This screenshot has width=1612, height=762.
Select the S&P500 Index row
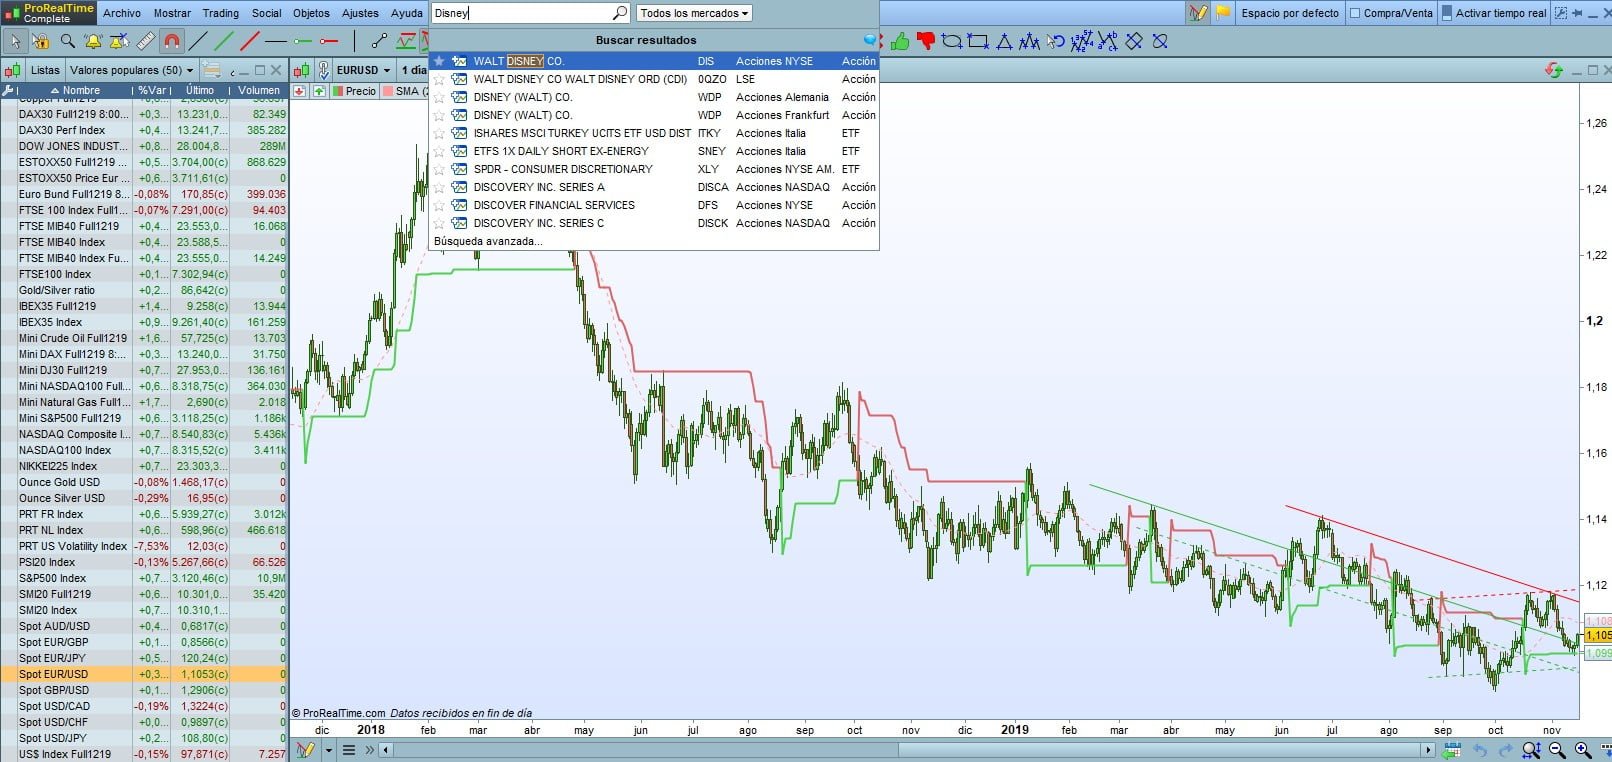144,578
